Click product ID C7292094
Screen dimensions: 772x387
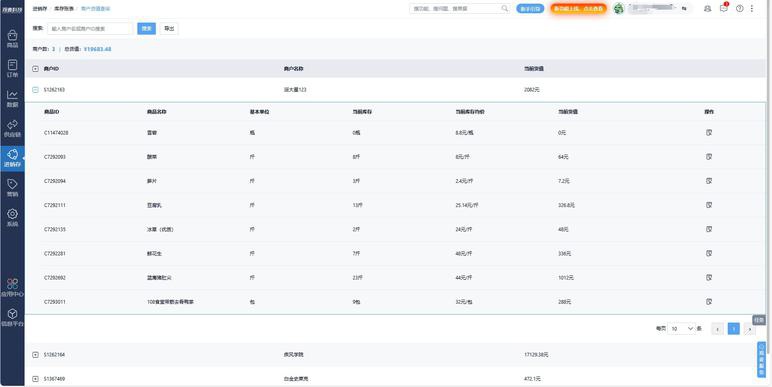tap(55, 181)
